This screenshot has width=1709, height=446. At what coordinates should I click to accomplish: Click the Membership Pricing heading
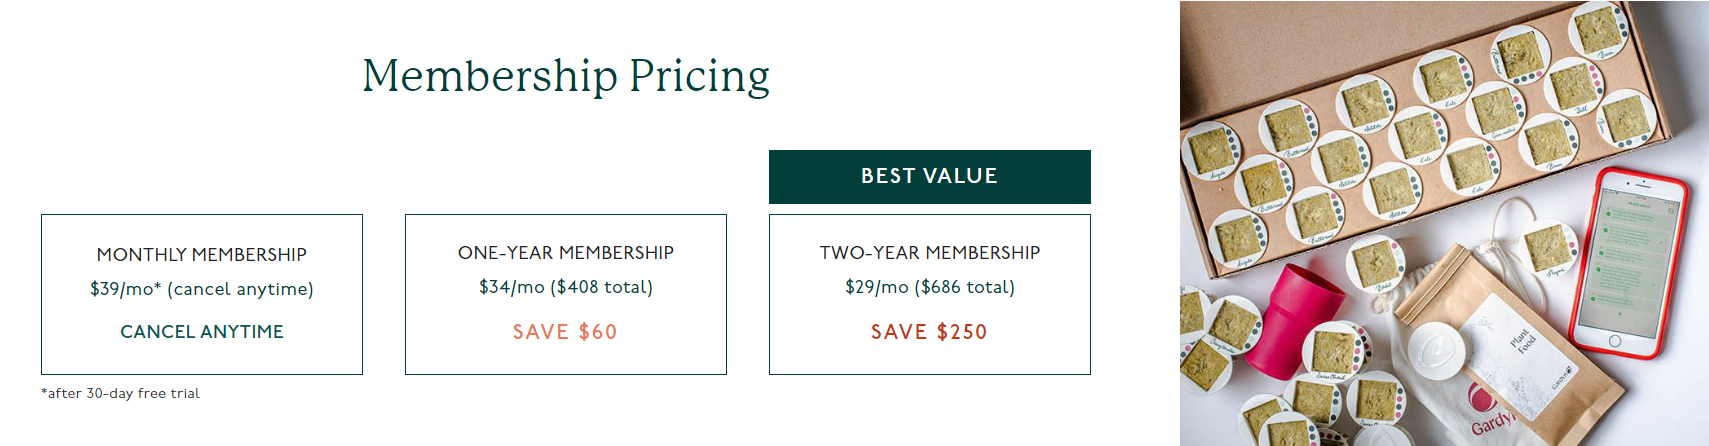[566, 76]
